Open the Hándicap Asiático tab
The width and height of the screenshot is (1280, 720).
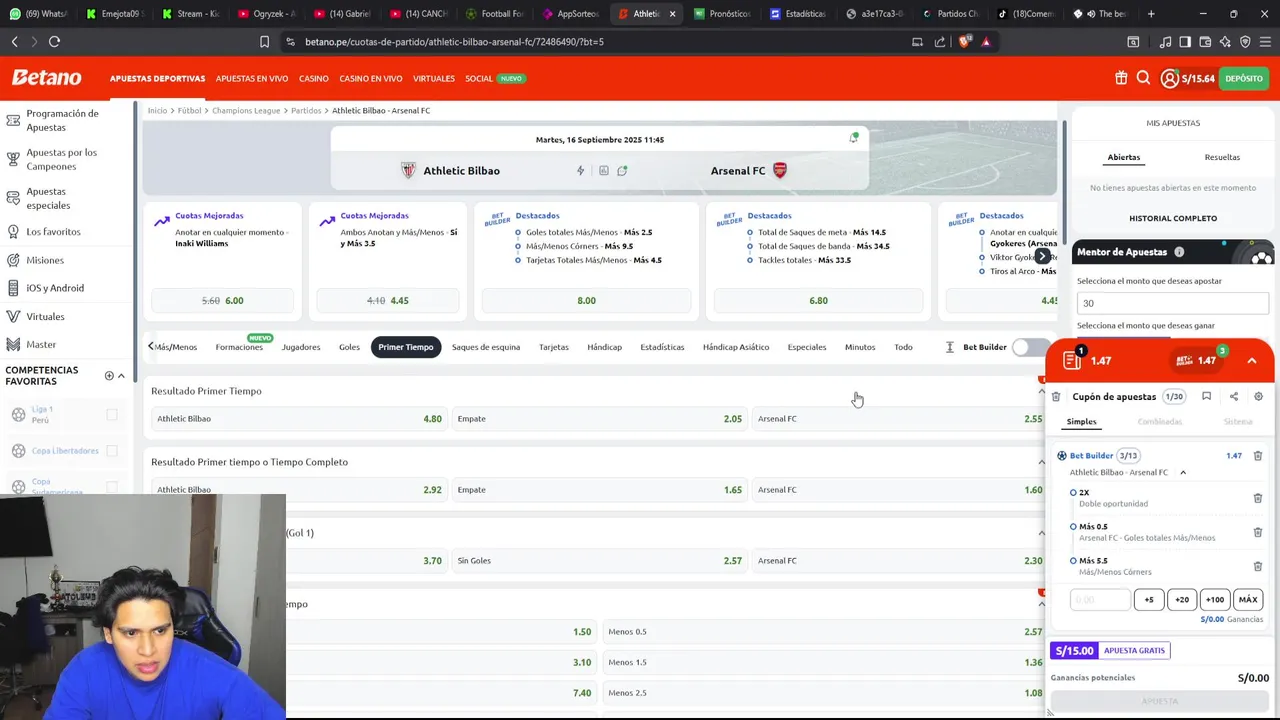[x=736, y=347]
